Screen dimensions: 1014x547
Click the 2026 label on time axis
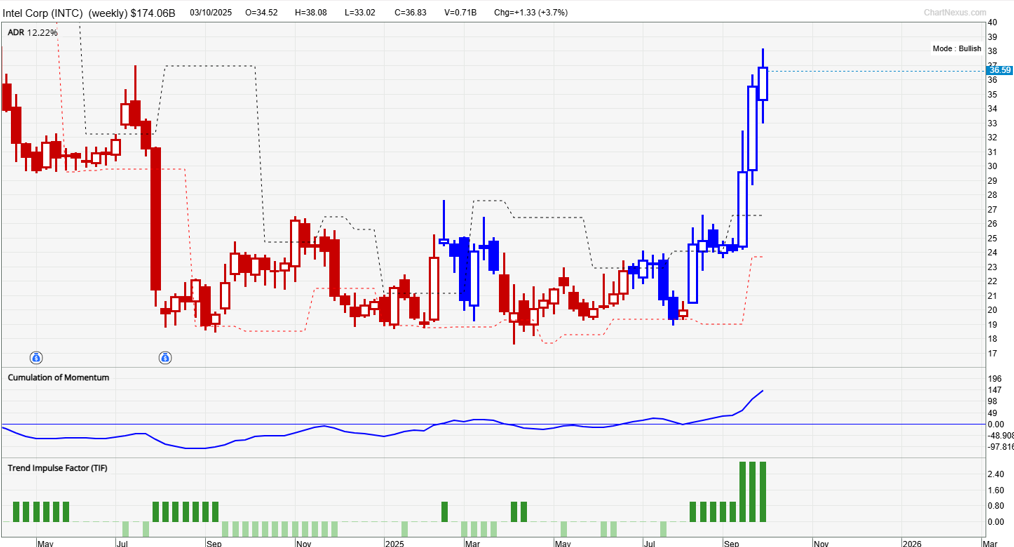tap(911, 542)
